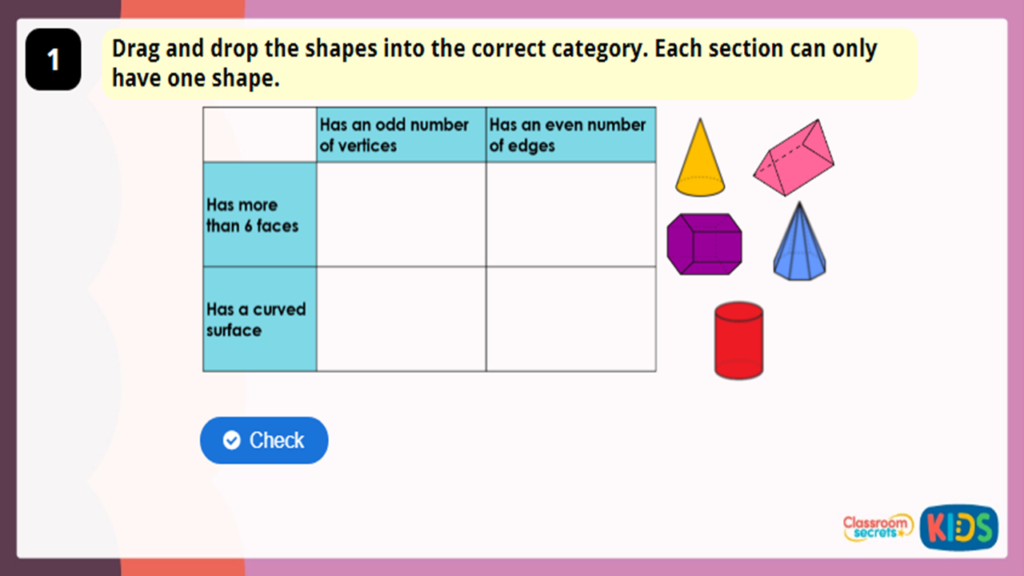
Task: Select the 'Has an odd number of vertices' column header
Action: click(399, 134)
